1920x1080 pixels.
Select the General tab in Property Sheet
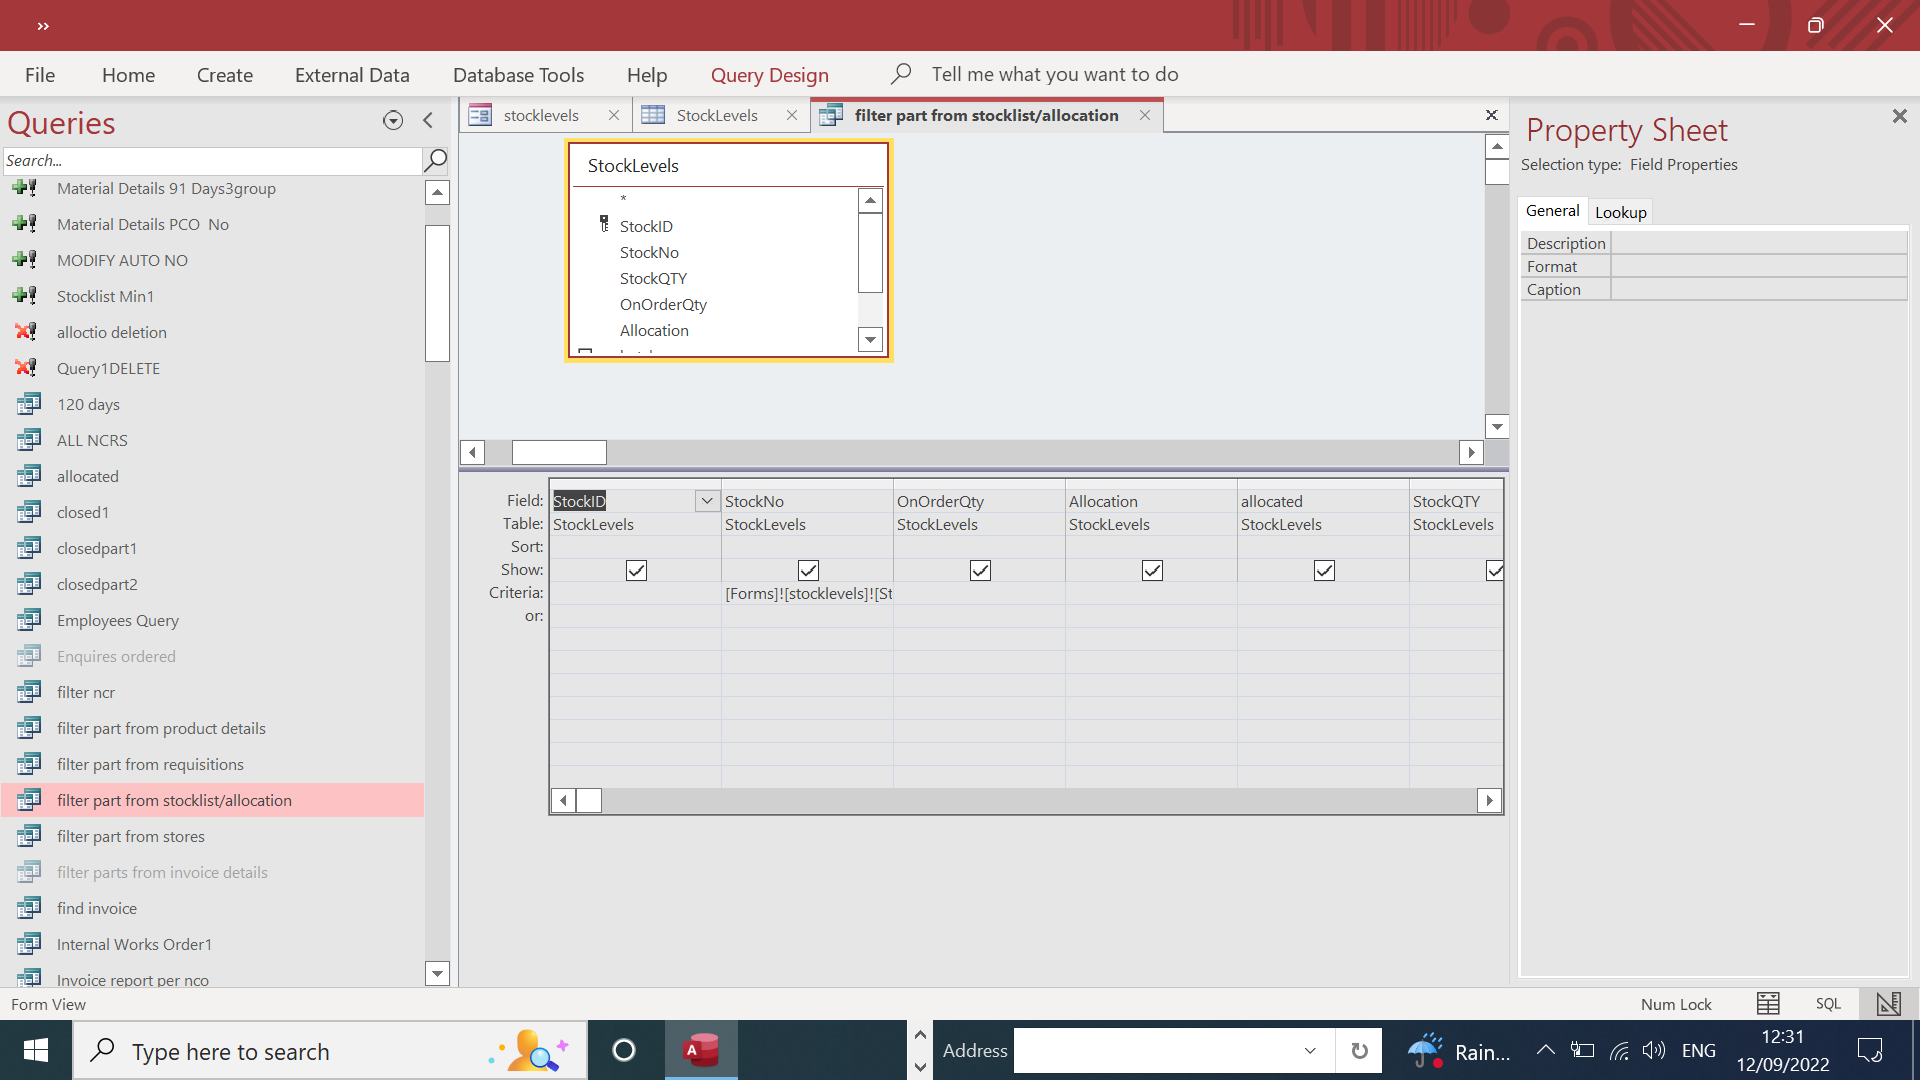point(1553,211)
